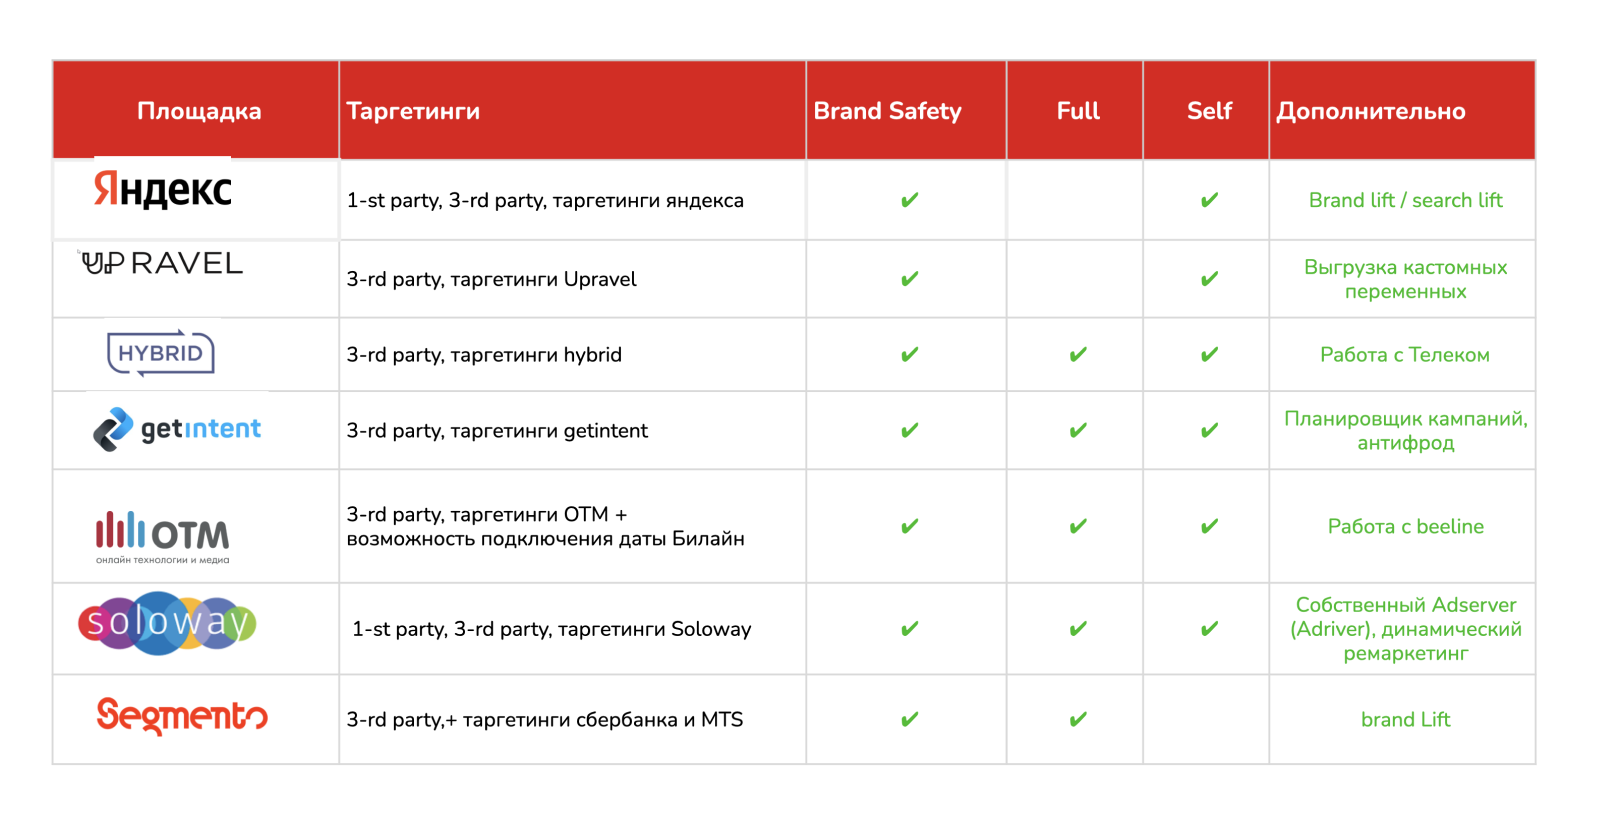
Task: Click Full checkmark in Hybrid row
Action: coord(1077,355)
